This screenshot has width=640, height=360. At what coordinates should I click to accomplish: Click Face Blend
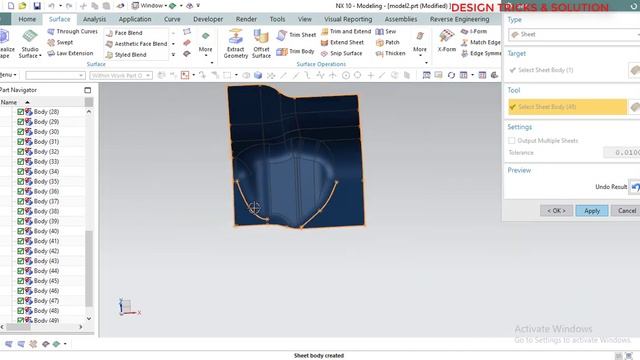coord(124,33)
